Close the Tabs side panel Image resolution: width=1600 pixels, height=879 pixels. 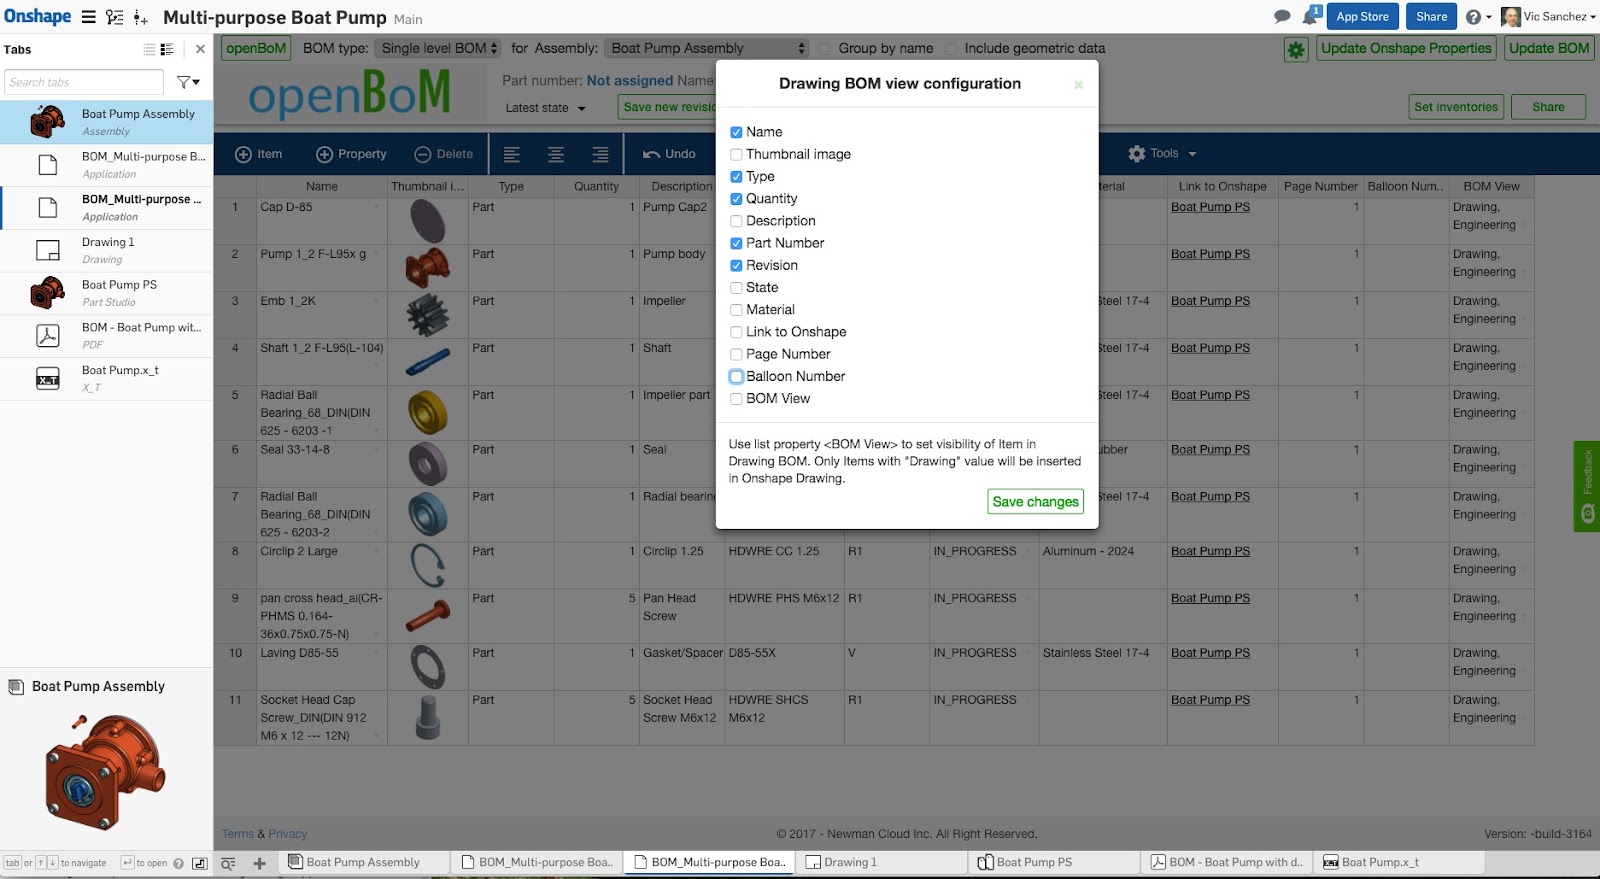(200, 49)
